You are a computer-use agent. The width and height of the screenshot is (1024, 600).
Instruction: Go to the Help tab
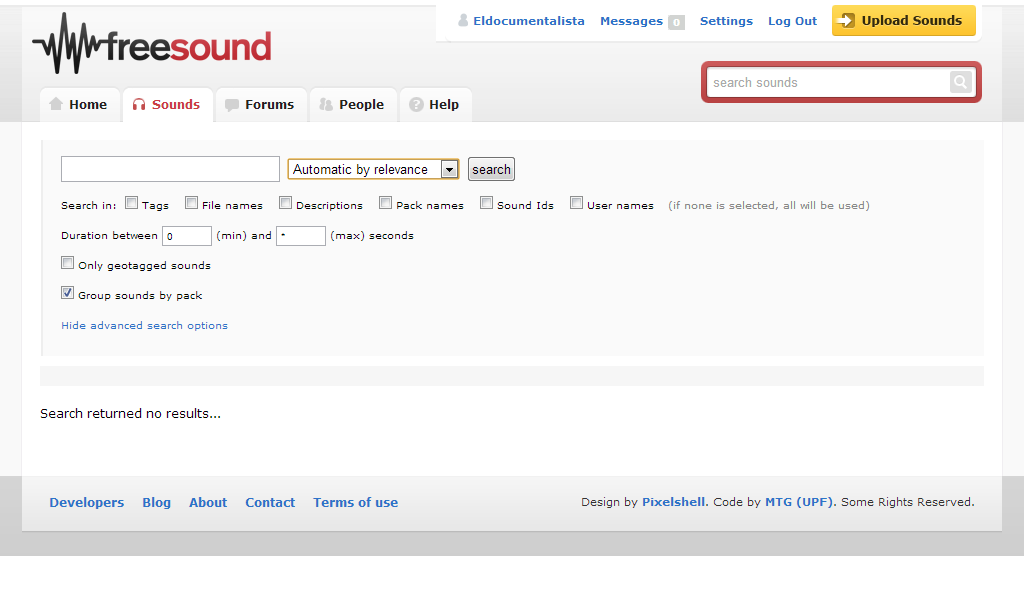[434, 104]
